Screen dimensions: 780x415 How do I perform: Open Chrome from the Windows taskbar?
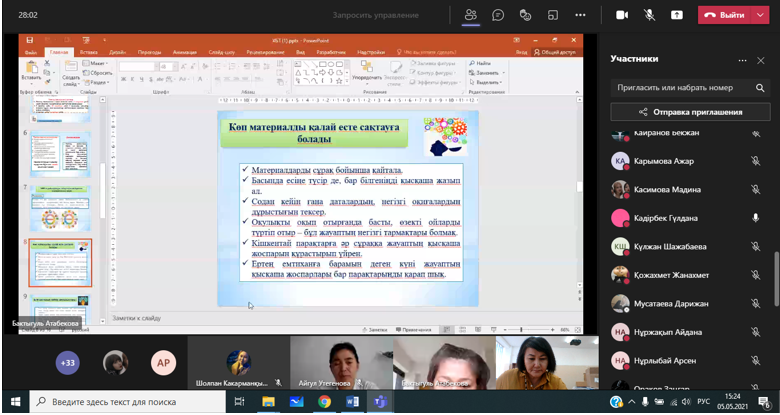(324, 401)
